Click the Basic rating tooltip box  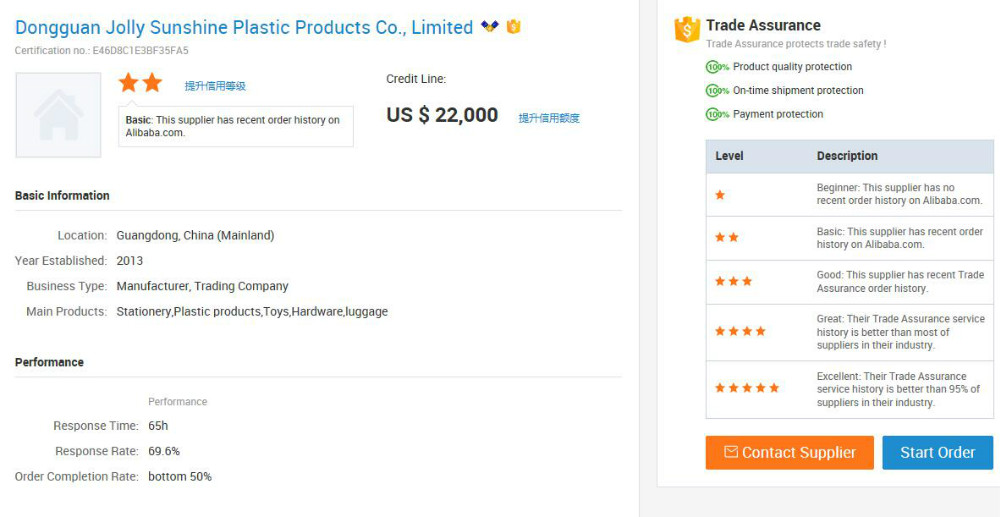pos(236,126)
